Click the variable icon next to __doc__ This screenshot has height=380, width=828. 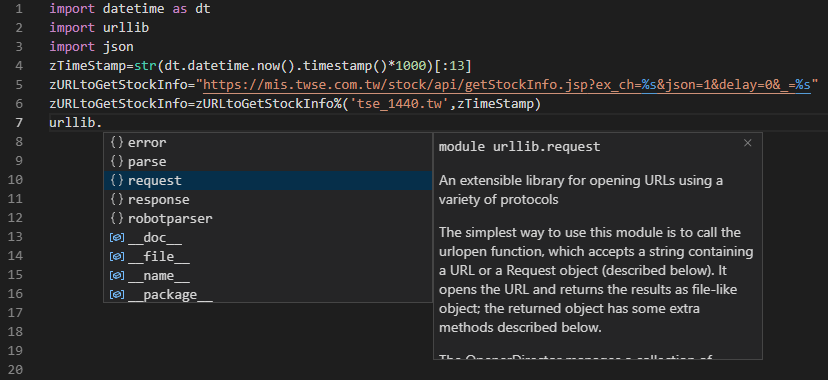point(117,238)
